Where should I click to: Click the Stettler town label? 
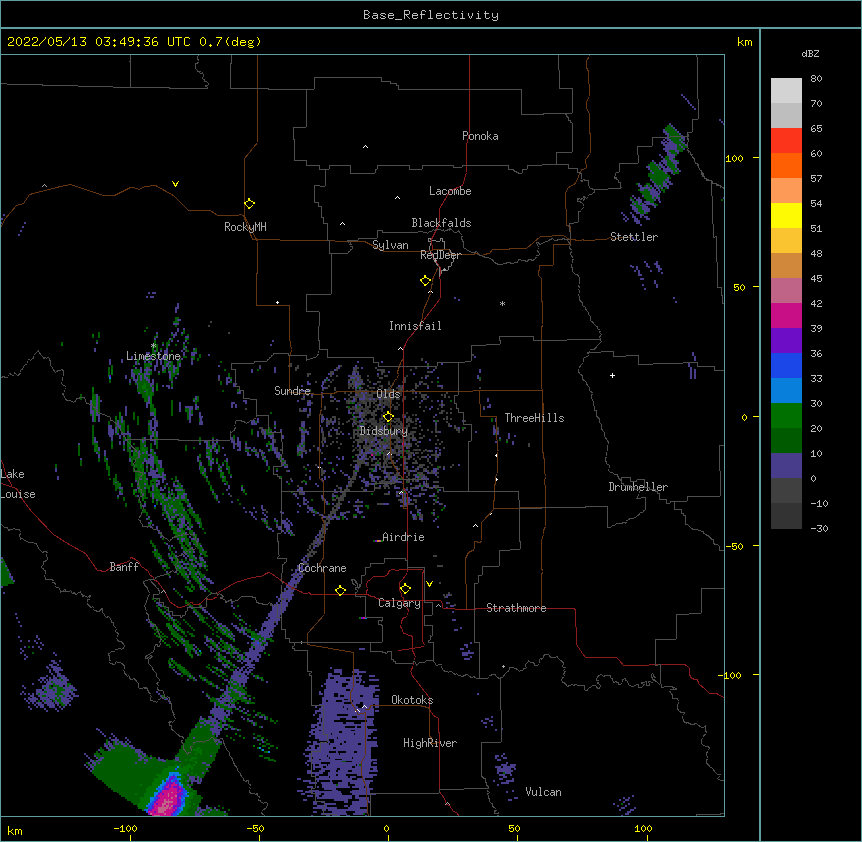634,237
